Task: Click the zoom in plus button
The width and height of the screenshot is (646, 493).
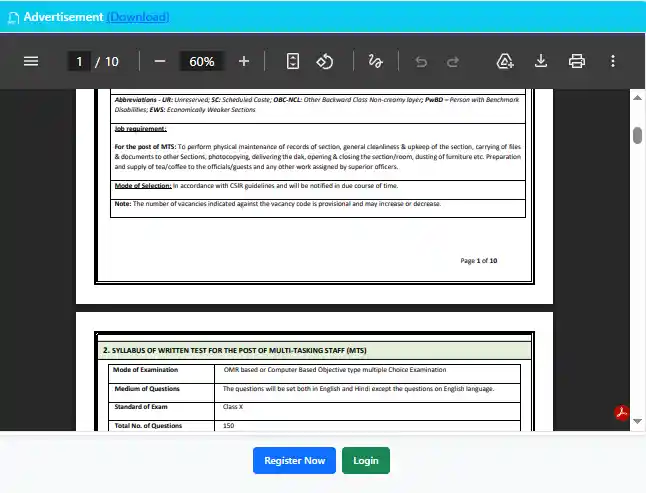Action: pos(244,61)
